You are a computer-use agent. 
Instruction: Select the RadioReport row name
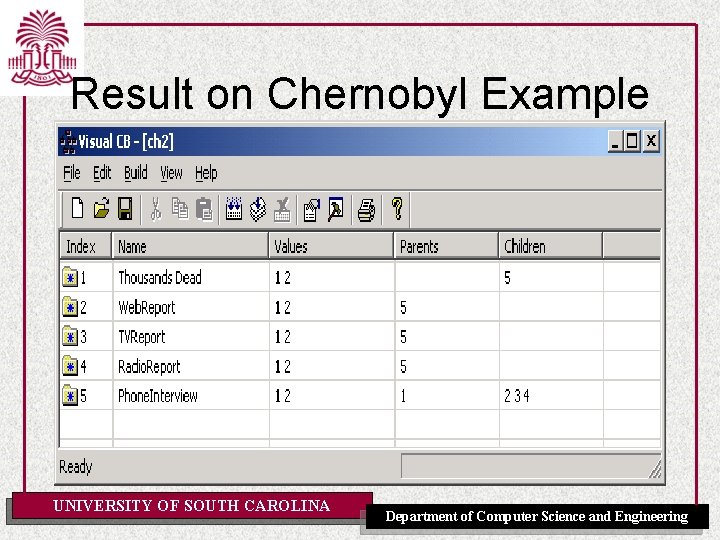[149, 366]
